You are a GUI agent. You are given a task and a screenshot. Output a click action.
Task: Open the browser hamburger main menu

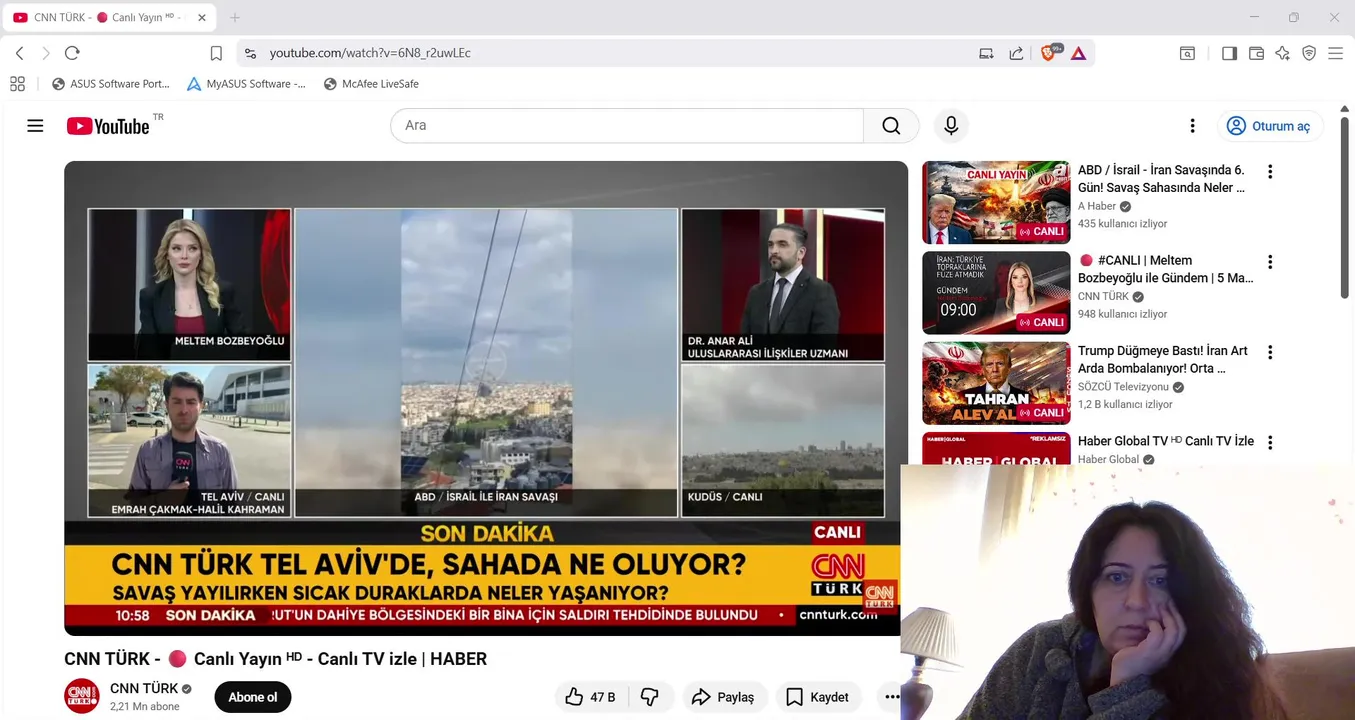1335,53
